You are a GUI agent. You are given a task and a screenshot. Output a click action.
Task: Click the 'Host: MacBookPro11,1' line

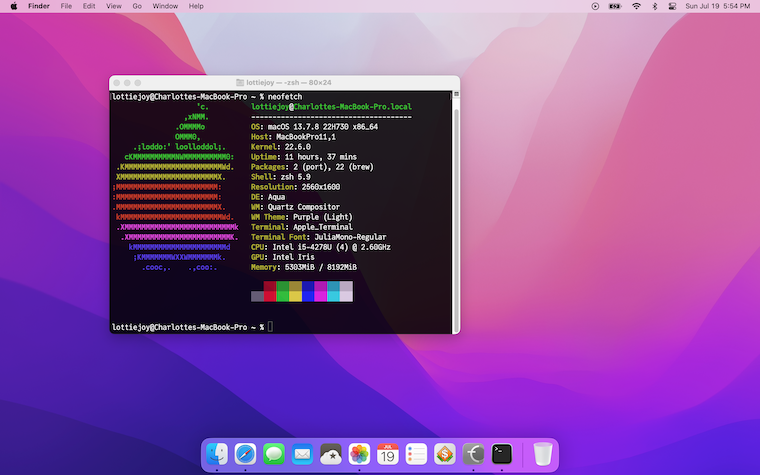pyautogui.click(x=293, y=137)
